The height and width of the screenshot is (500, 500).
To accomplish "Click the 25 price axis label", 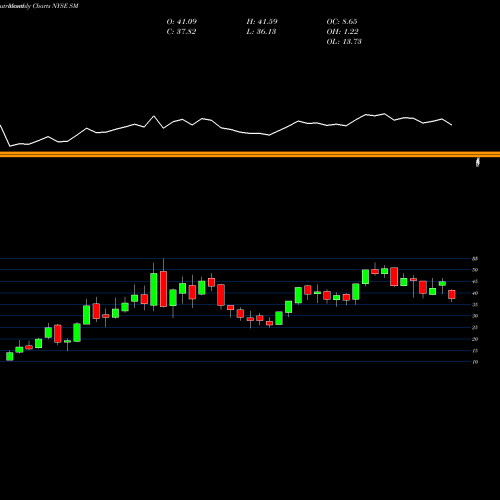I will tap(475, 328).
